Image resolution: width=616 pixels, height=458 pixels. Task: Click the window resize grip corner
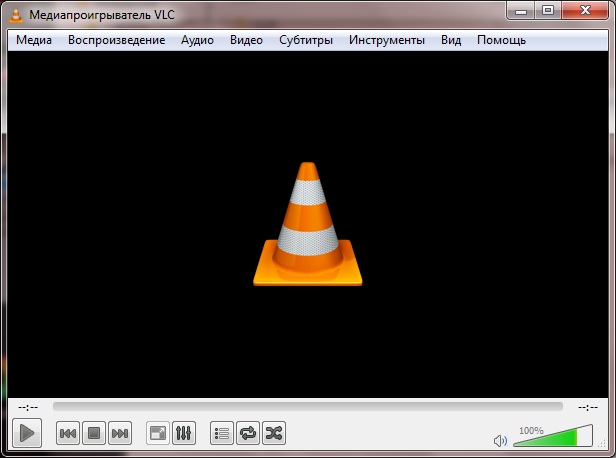pyautogui.click(x=602, y=444)
